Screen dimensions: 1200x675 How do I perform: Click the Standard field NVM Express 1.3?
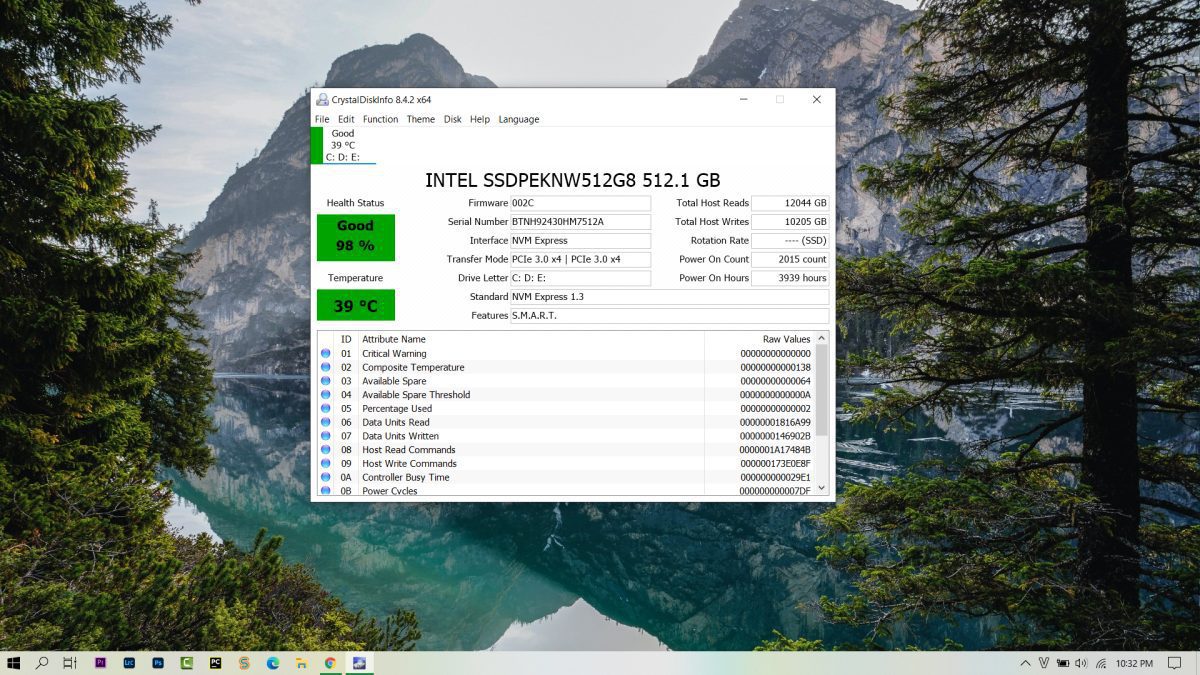[x=669, y=297]
